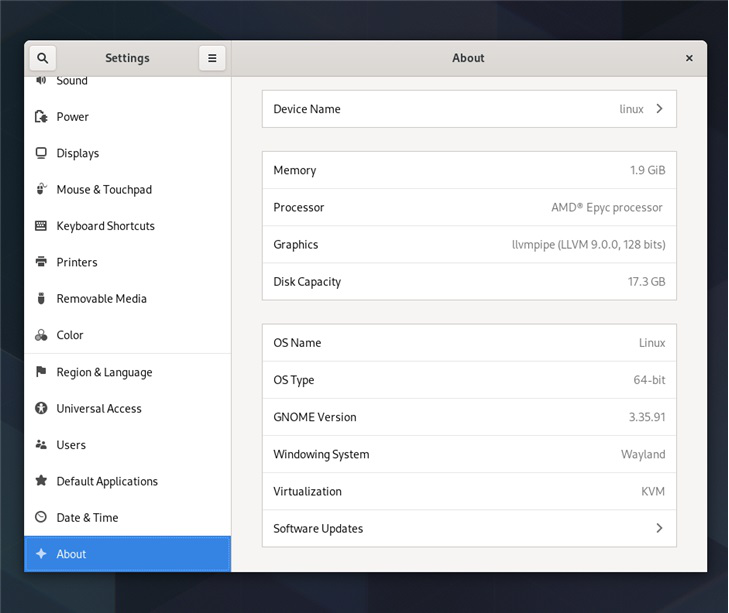Click the About sparkle icon
The width and height of the screenshot is (729, 613).
(41, 553)
